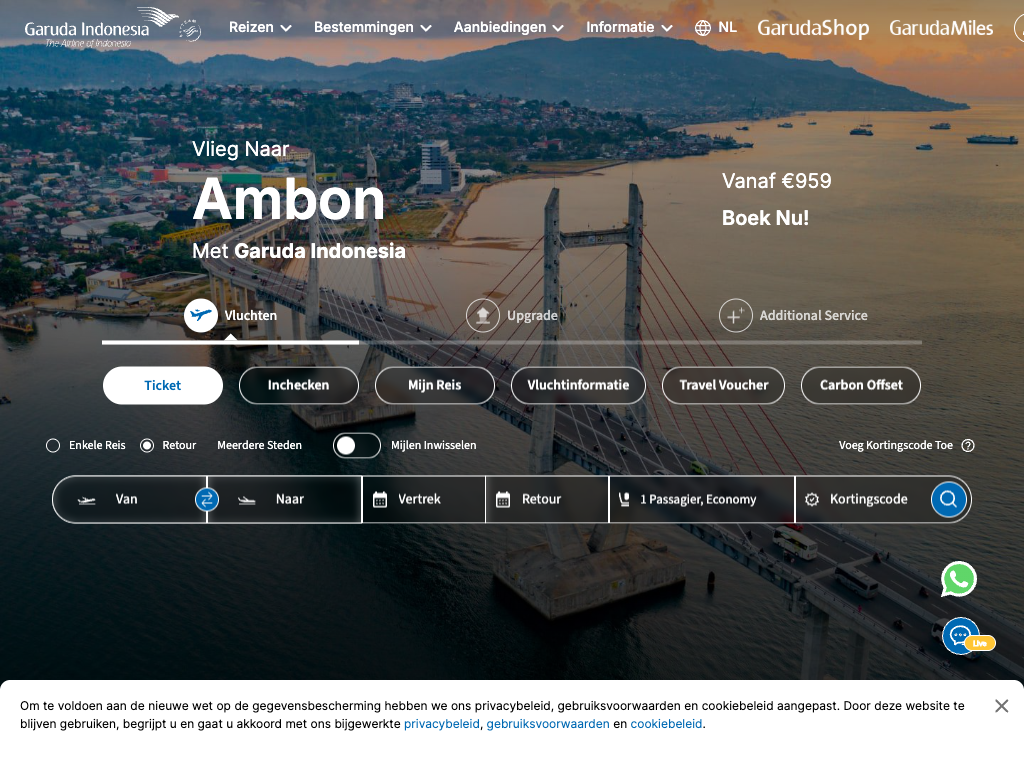
Task: Open the privacybeleid link
Action: pos(441,724)
